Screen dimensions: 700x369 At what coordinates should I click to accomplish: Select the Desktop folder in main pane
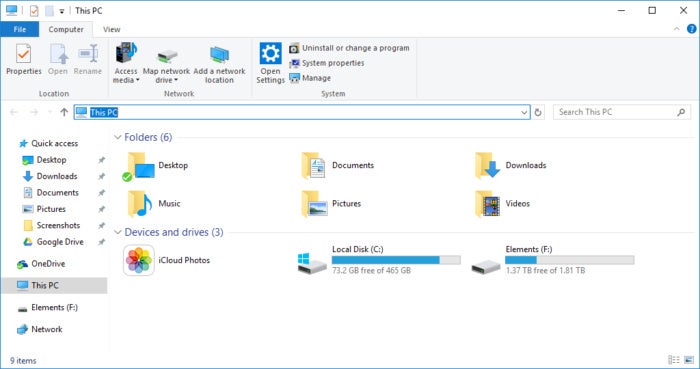(154, 166)
